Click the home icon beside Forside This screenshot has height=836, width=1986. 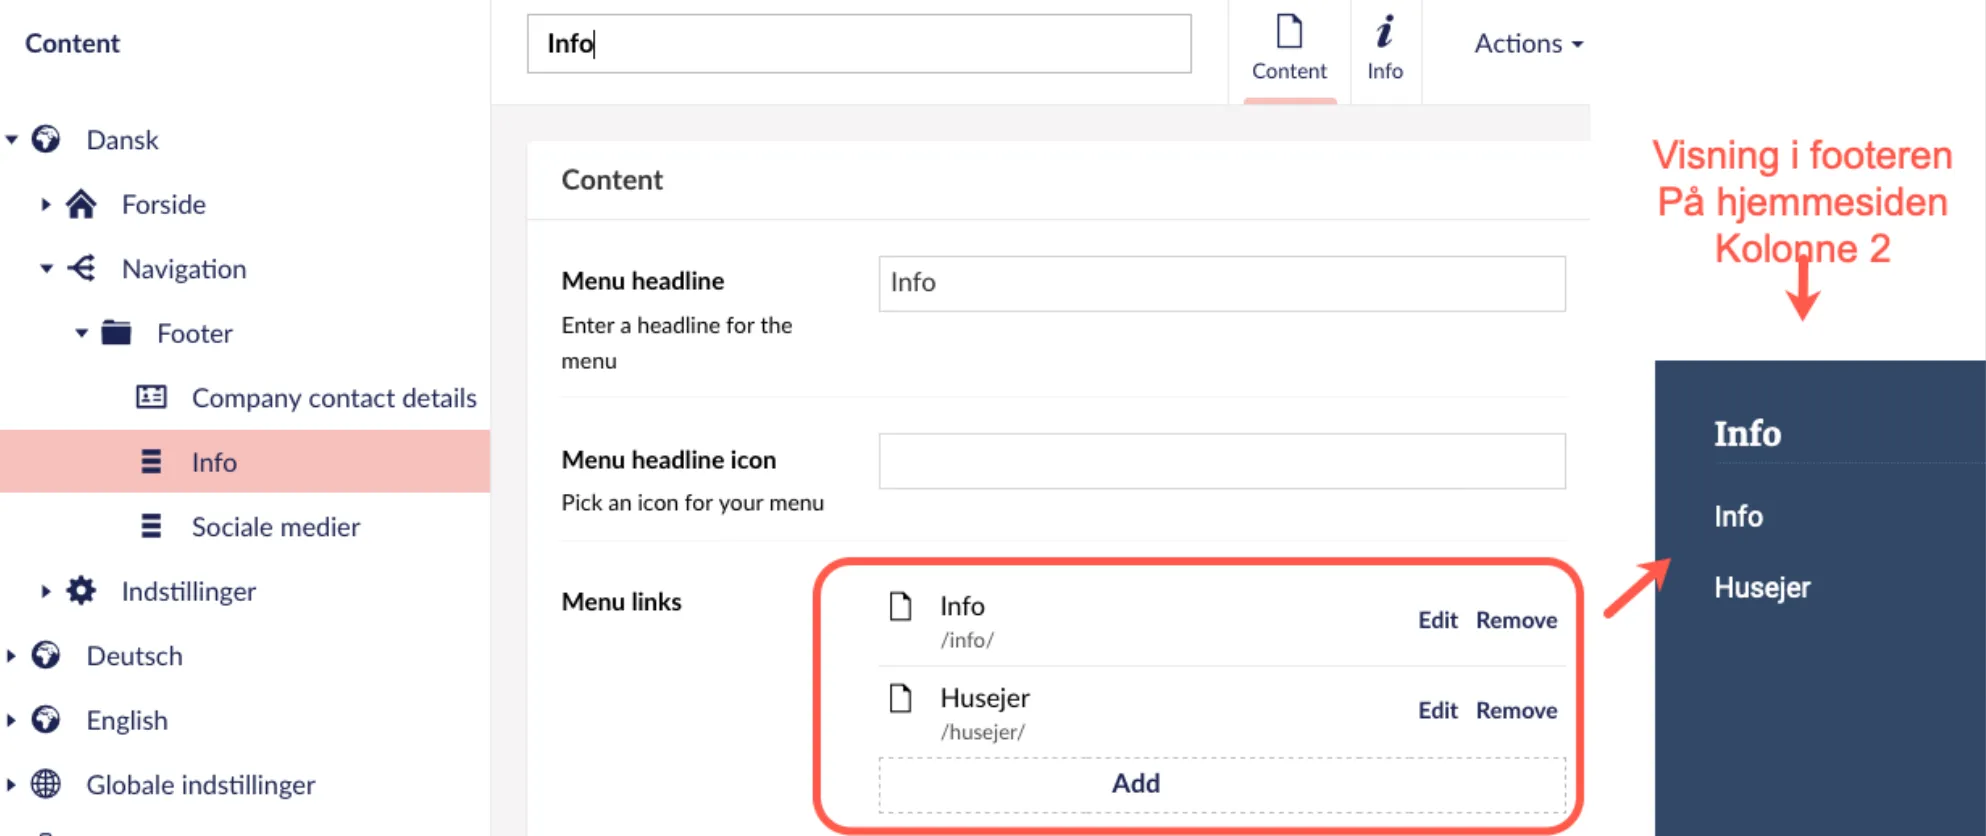coord(81,204)
